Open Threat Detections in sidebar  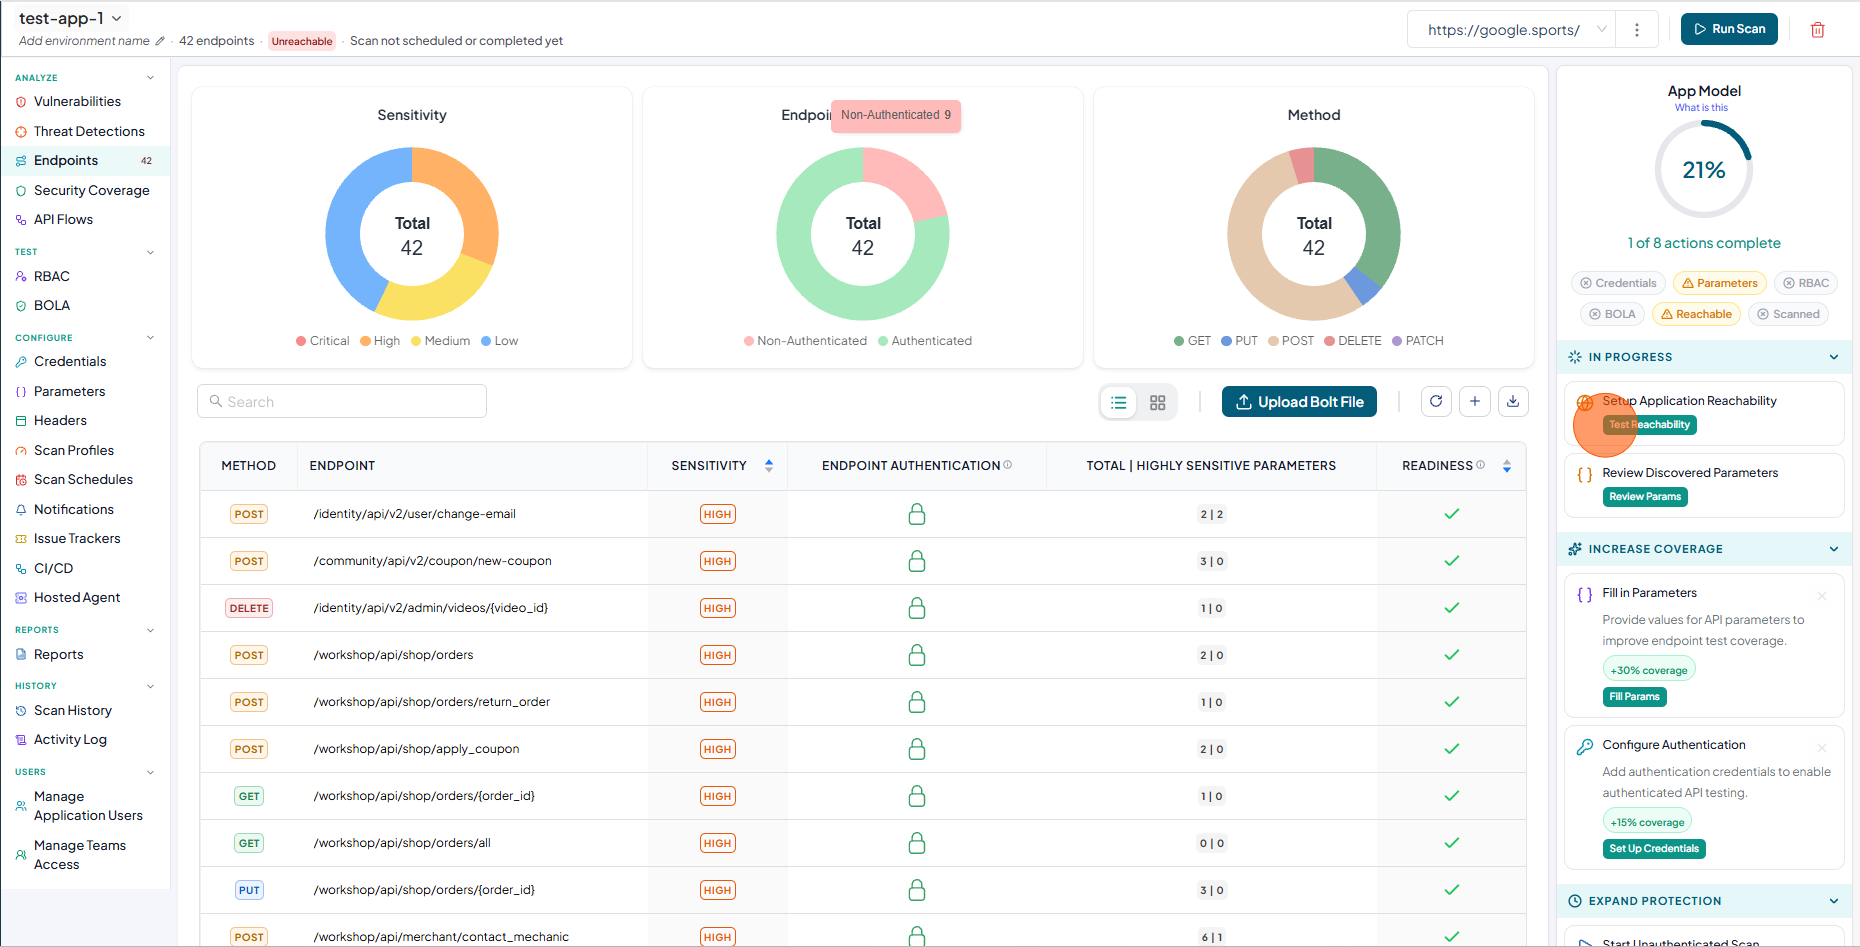point(89,132)
